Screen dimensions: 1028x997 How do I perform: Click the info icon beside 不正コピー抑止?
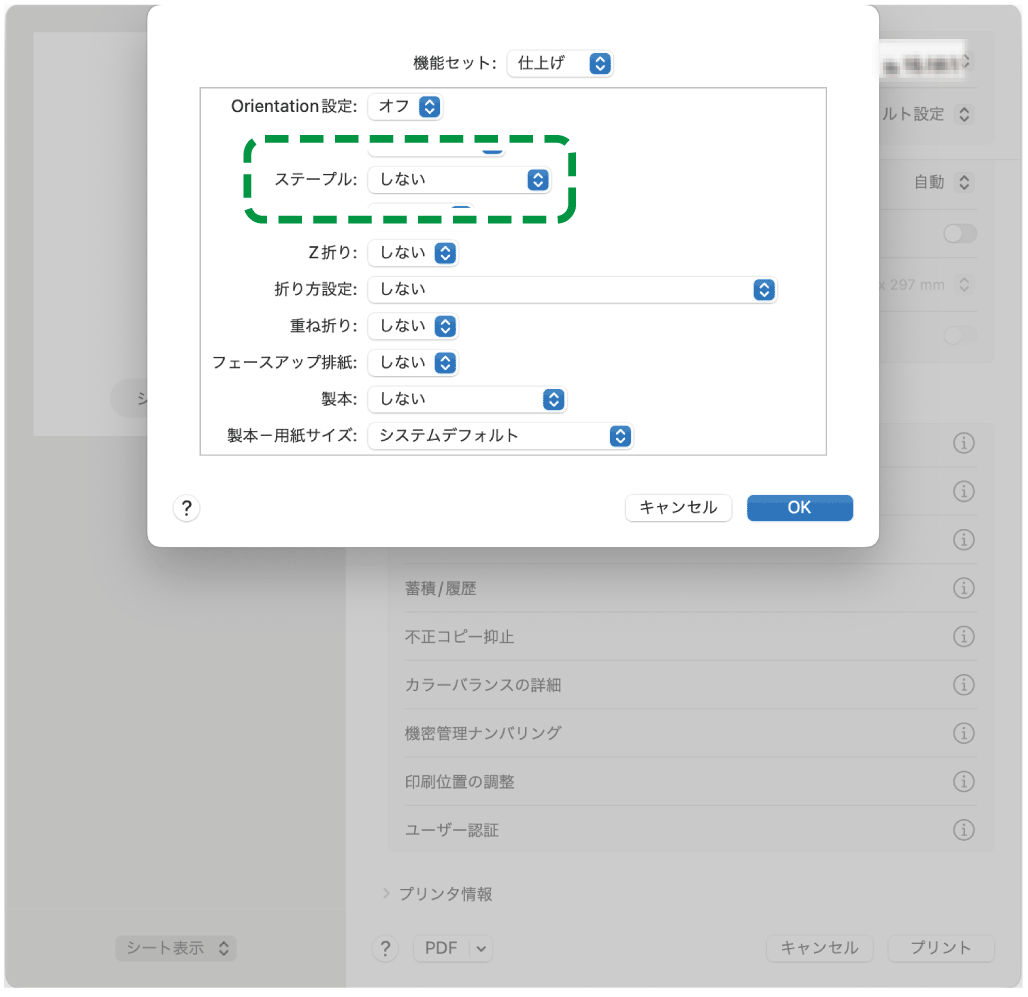point(963,636)
